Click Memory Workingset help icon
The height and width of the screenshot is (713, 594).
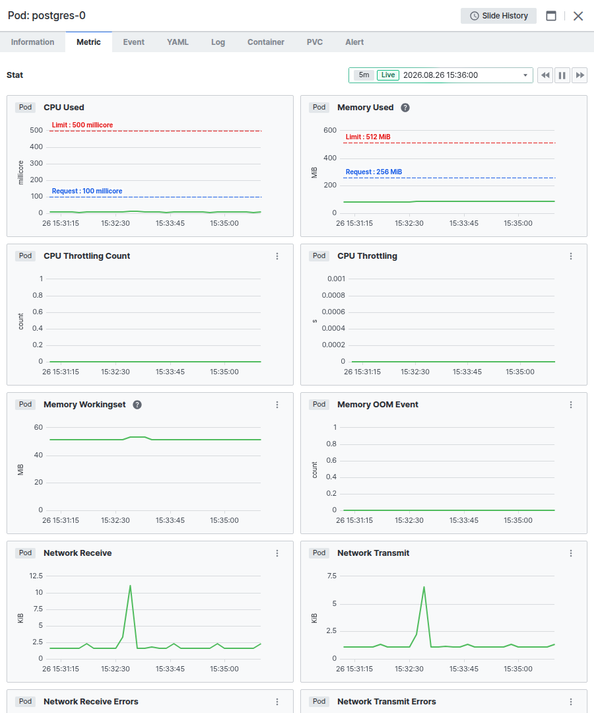pos(137,405)
